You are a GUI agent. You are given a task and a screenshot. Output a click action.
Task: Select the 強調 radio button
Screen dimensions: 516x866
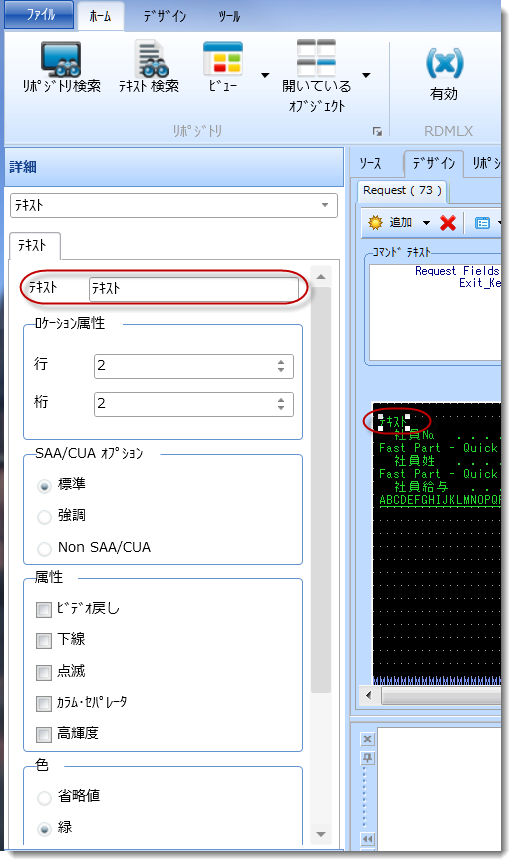[44, 517]
